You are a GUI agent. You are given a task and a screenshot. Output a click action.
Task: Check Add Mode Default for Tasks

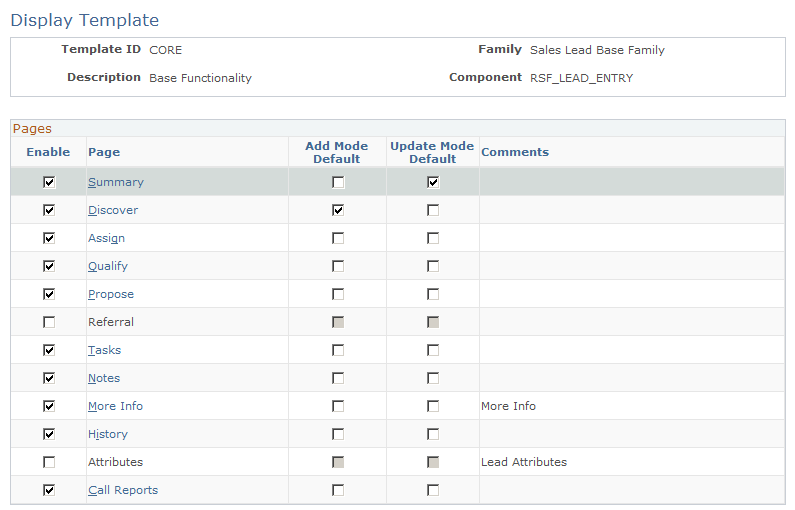338,350
